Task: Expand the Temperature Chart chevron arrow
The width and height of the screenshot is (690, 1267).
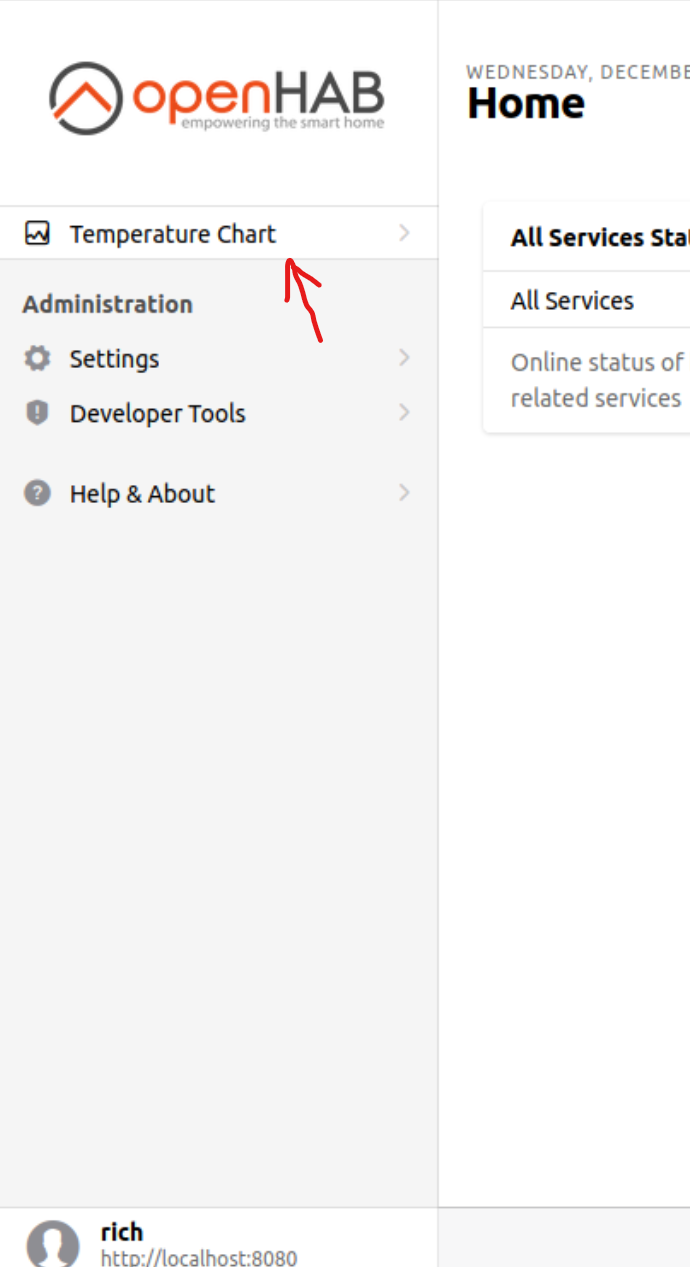Action: click(x=404, y=233)
